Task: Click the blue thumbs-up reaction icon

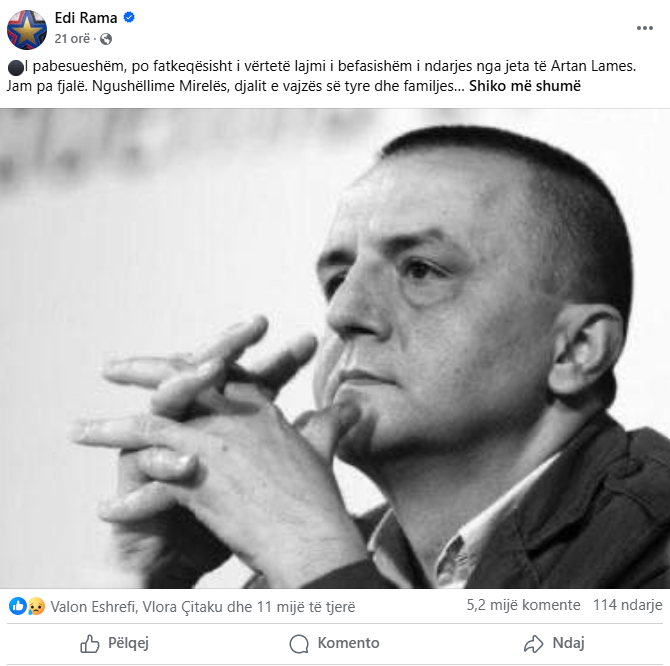Action: [x=18, y=606]
